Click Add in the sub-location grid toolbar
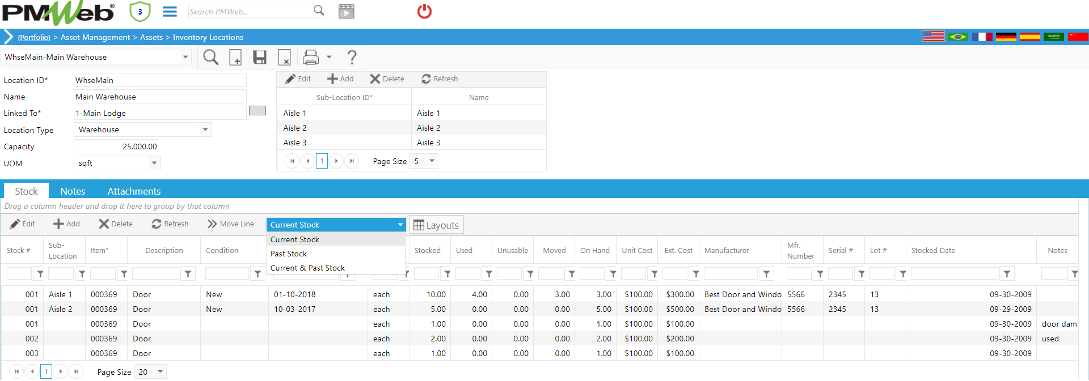This screenshot has height=381, width=1089. 340,79
